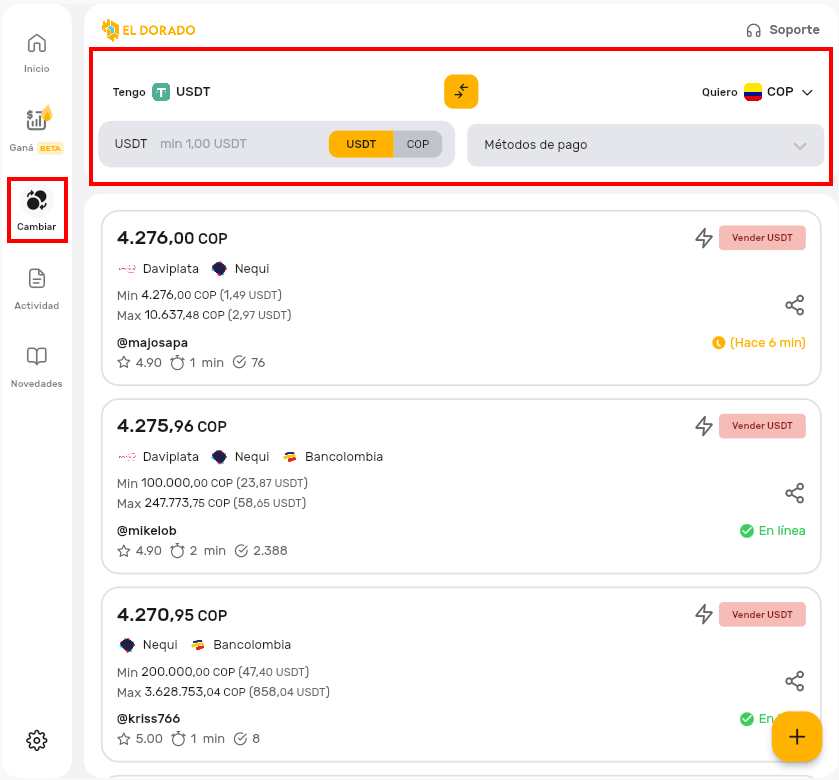Click the lightning icon on the kriss766 offer
The image size is (839, 780).
tap(704, 614)
